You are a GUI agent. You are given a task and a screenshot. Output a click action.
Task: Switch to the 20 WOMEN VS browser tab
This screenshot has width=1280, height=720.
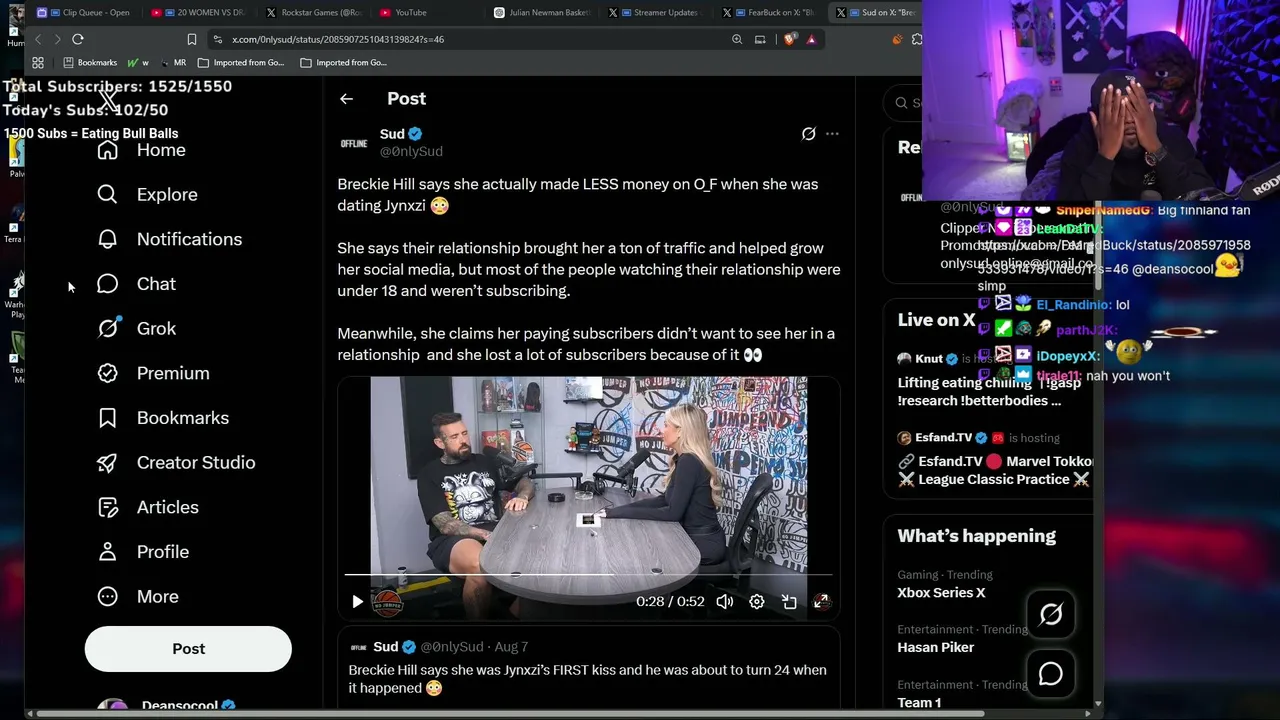pyautogui.click(x=200, y=13)
